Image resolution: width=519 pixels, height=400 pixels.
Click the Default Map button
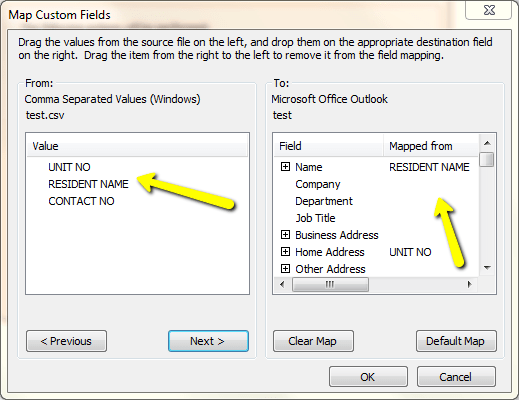pyautogui.click(x=456, y=341)
